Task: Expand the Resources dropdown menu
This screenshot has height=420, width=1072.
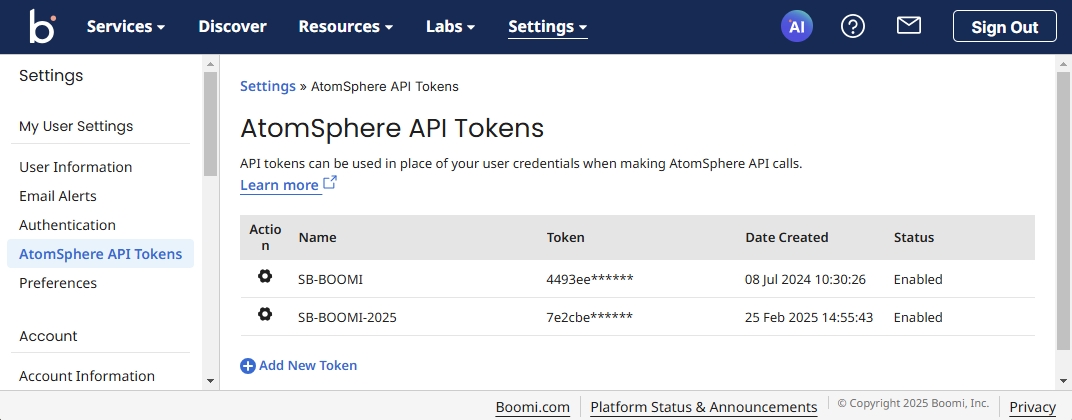Action: 346,27
